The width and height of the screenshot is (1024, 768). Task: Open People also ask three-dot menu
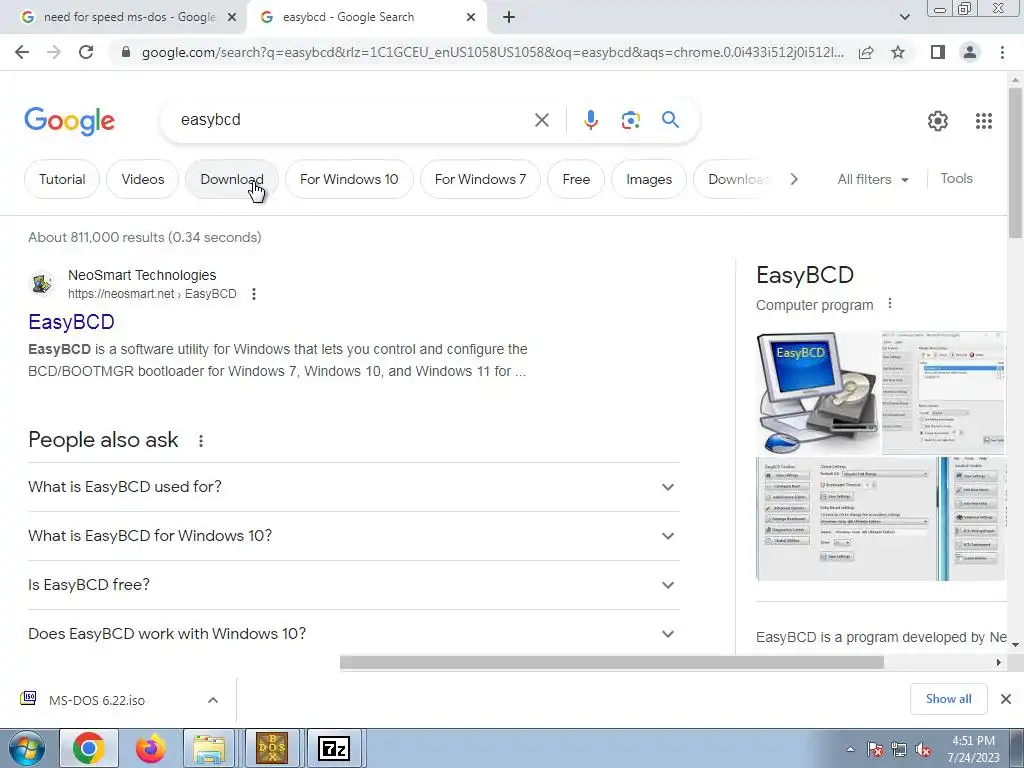coord(201,441)
